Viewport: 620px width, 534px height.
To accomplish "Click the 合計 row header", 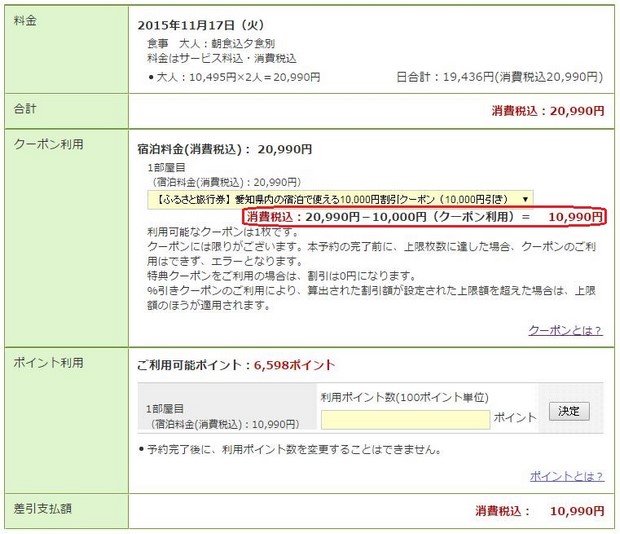I will [x=66, y=111].
